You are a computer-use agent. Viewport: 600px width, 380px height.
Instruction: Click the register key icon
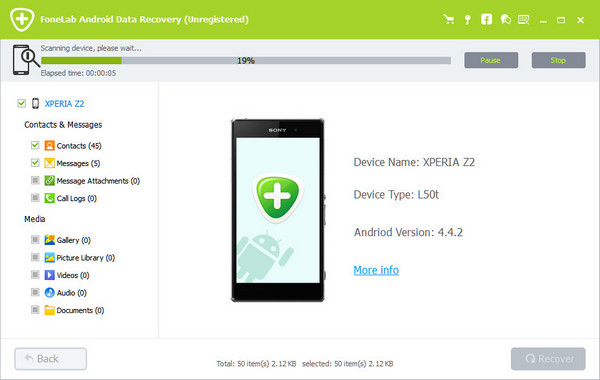tap(467, 20)
